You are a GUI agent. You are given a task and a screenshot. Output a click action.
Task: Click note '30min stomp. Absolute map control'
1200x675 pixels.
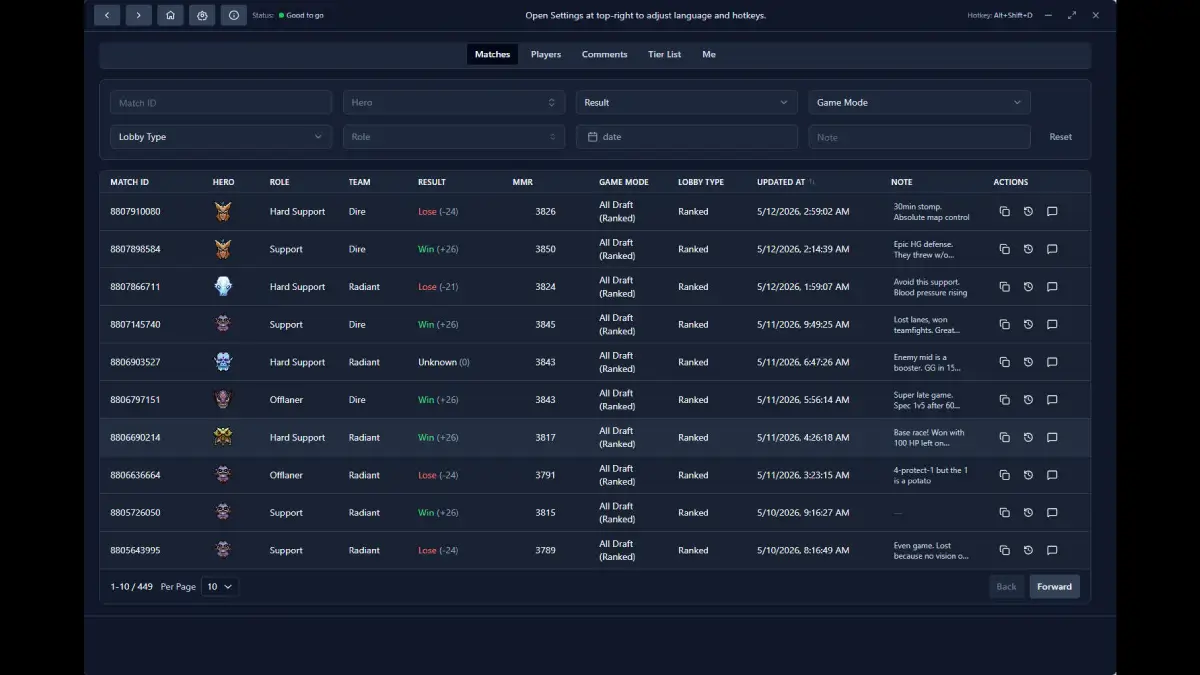[932, 211]
